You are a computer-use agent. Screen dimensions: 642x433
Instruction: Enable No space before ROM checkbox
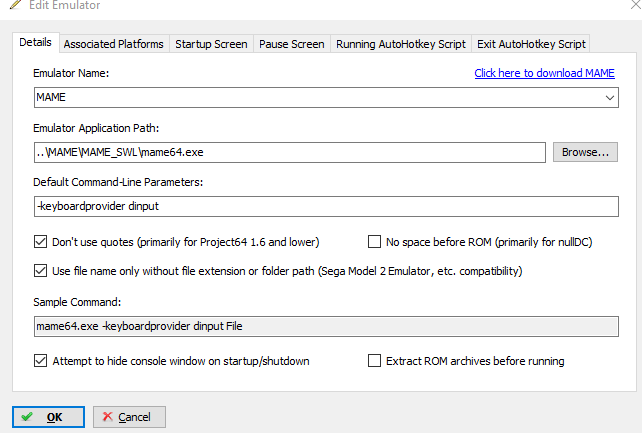pyautogui.click(x=374, y=242)
